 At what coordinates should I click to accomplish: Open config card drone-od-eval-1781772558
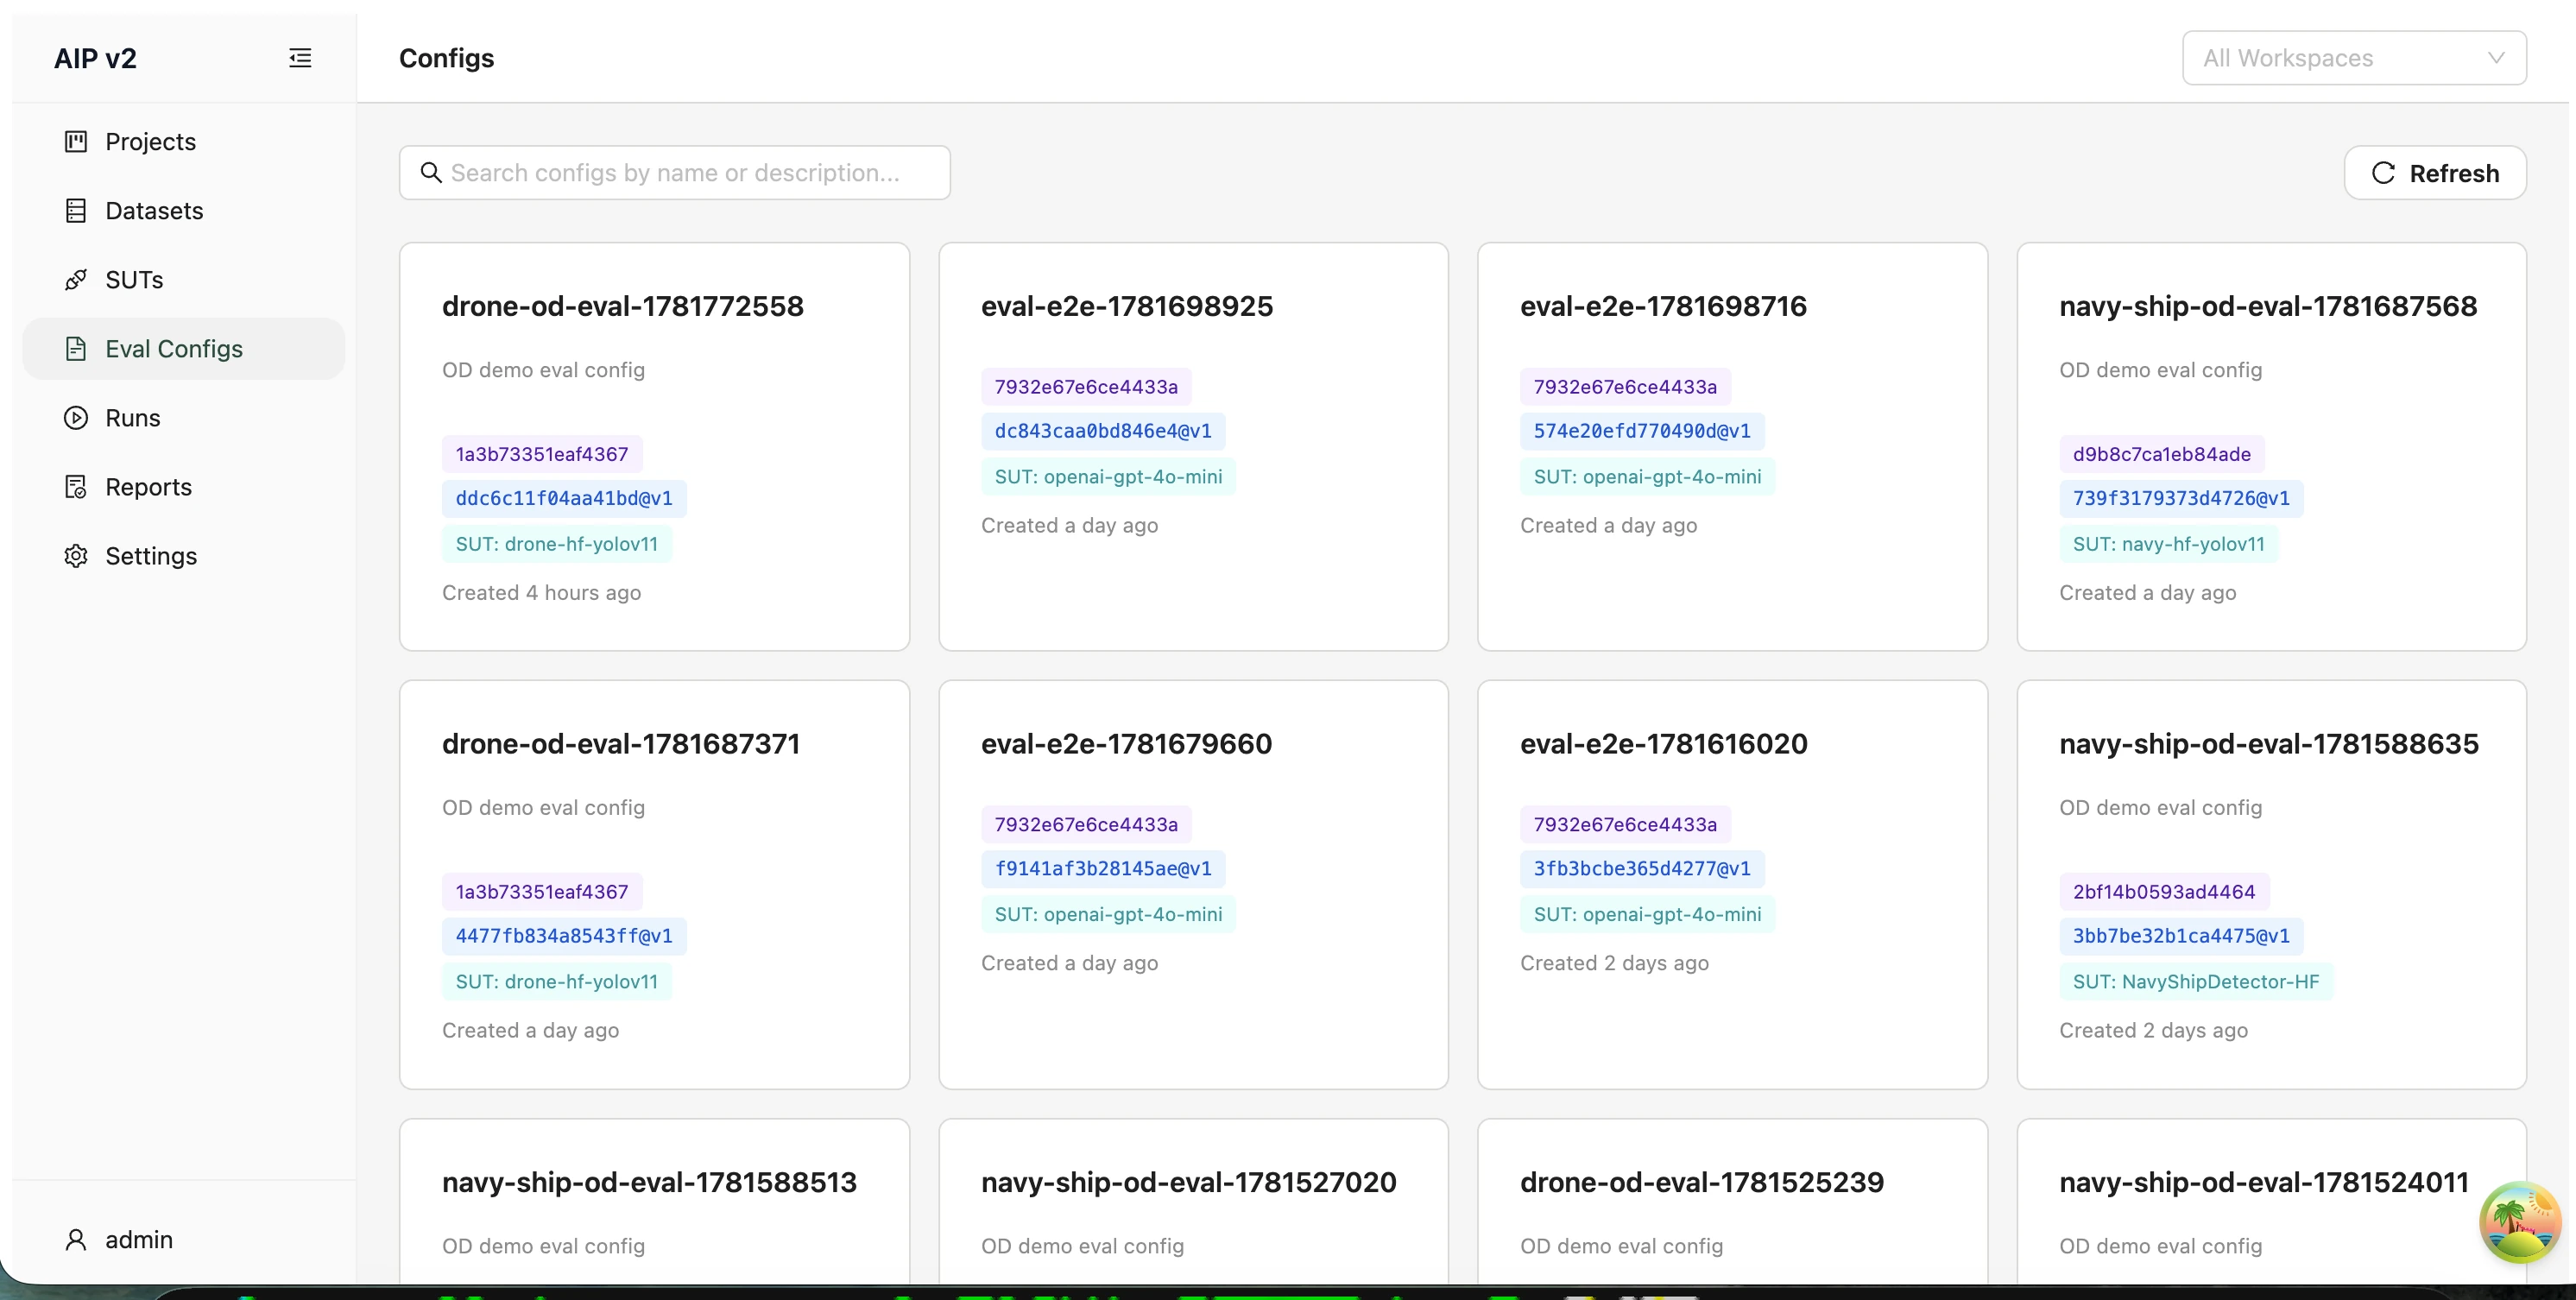(x=654, y=446)
